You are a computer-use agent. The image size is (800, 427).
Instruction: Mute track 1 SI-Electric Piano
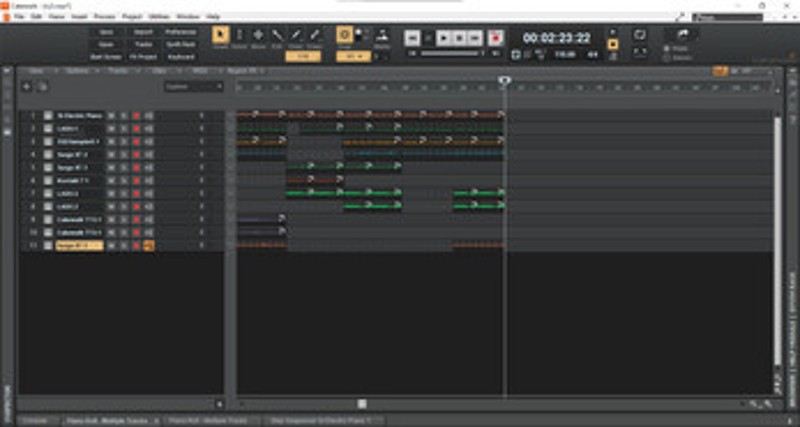111,116
